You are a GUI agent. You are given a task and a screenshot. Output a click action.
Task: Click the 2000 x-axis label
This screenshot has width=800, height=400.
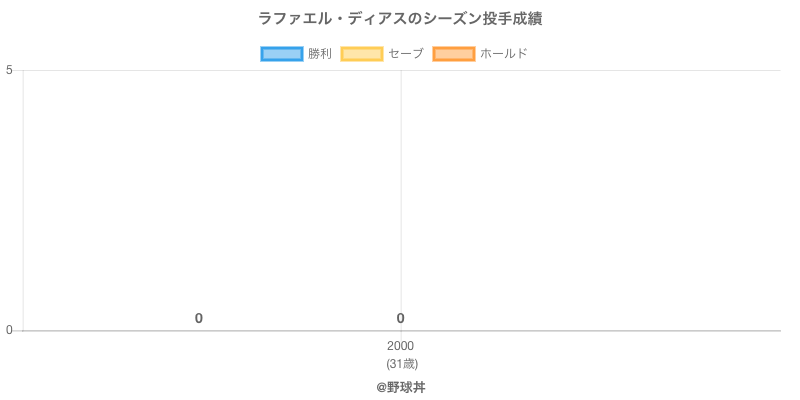tap(400, 346)
